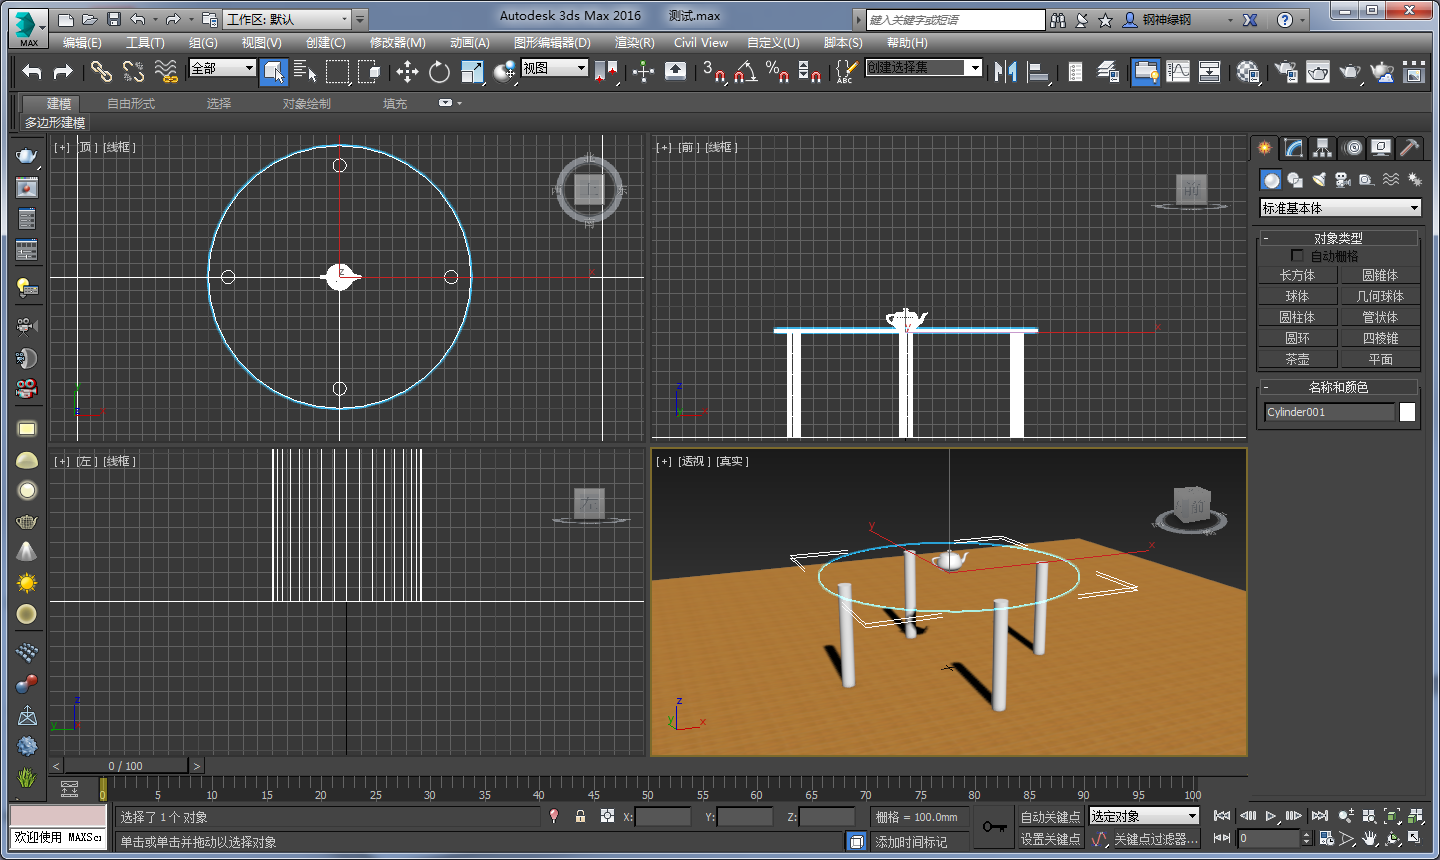
Task: Activate the Select and Link chain tool
Action: 101,71
